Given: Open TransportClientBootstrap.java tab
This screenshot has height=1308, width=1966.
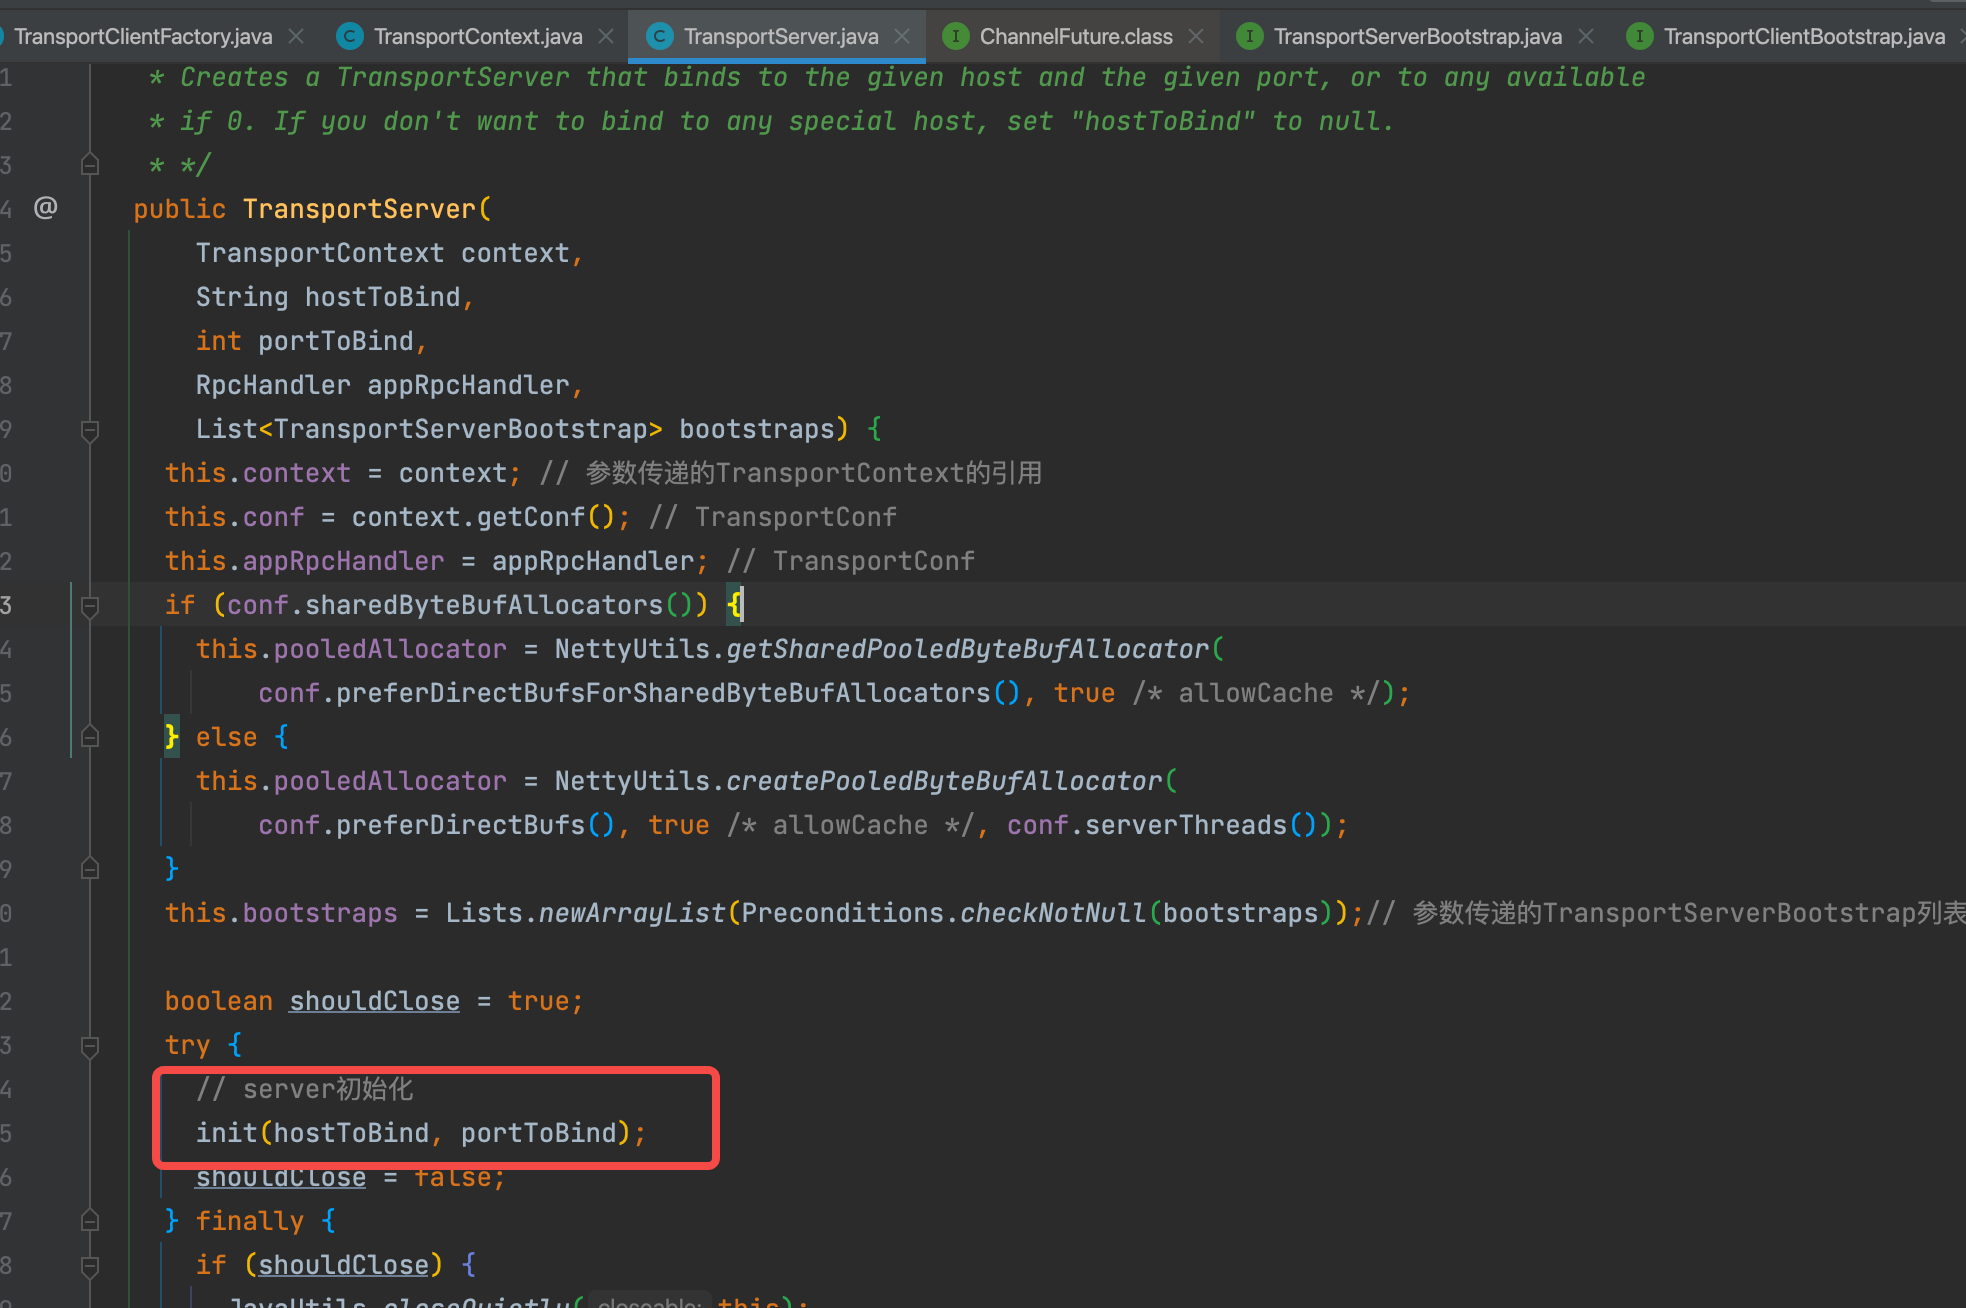Looking at the screenshot, I should coord(1804,37).
